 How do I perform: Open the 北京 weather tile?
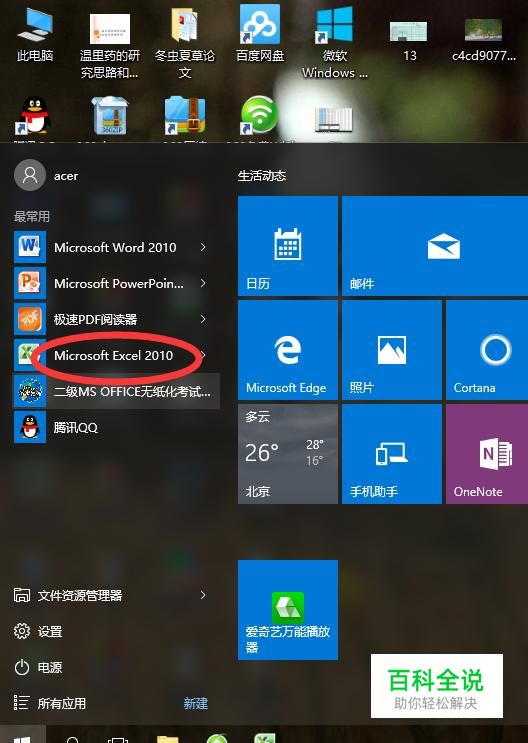point(288,454)
